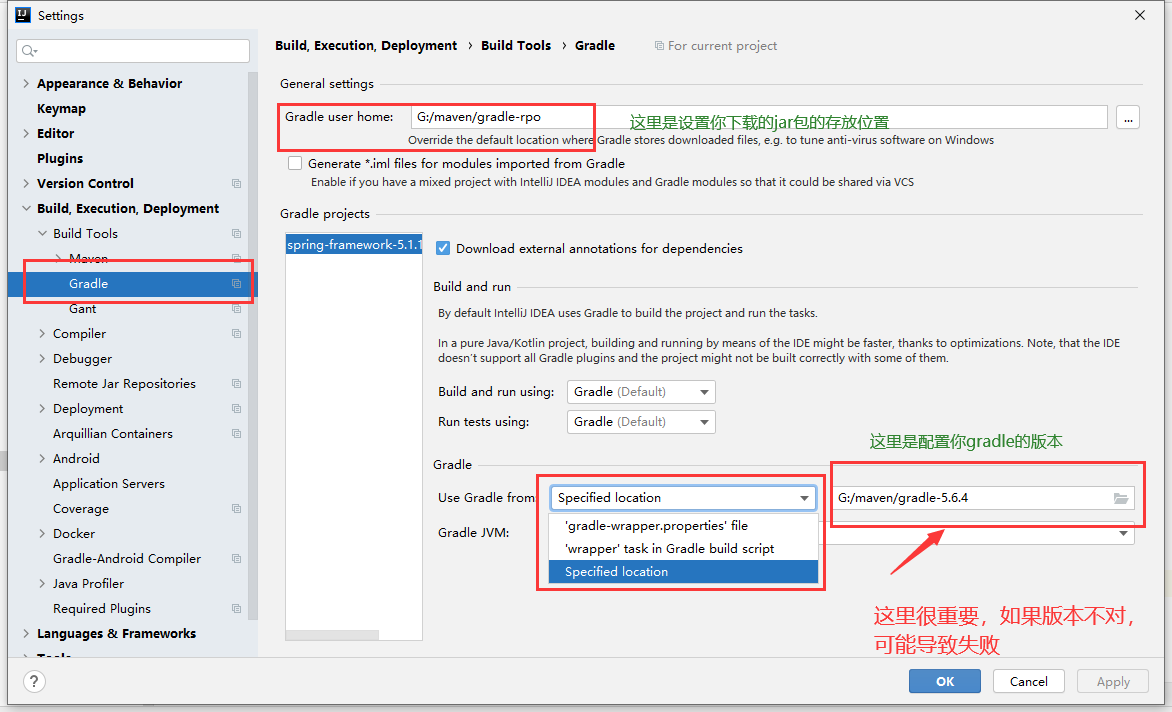1172x712 pixels.
Task: Click the project-level icon beside Required Plugins
Action: pos(236,609)
